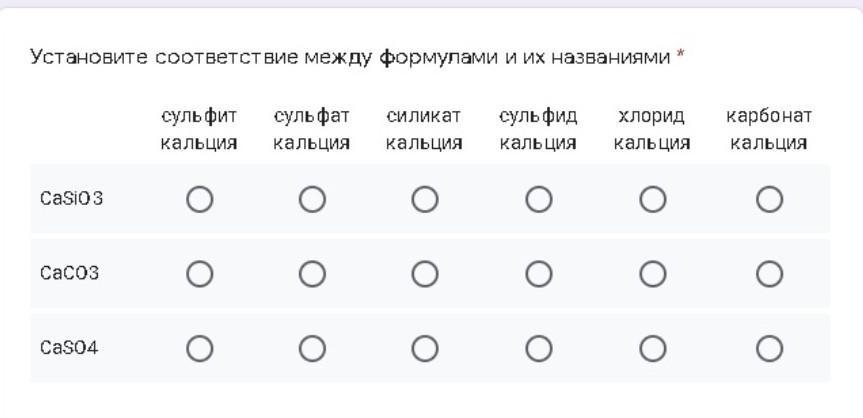
Task: Mark силикат кальция for CaSO4
Action: click(x=425, y=348)
